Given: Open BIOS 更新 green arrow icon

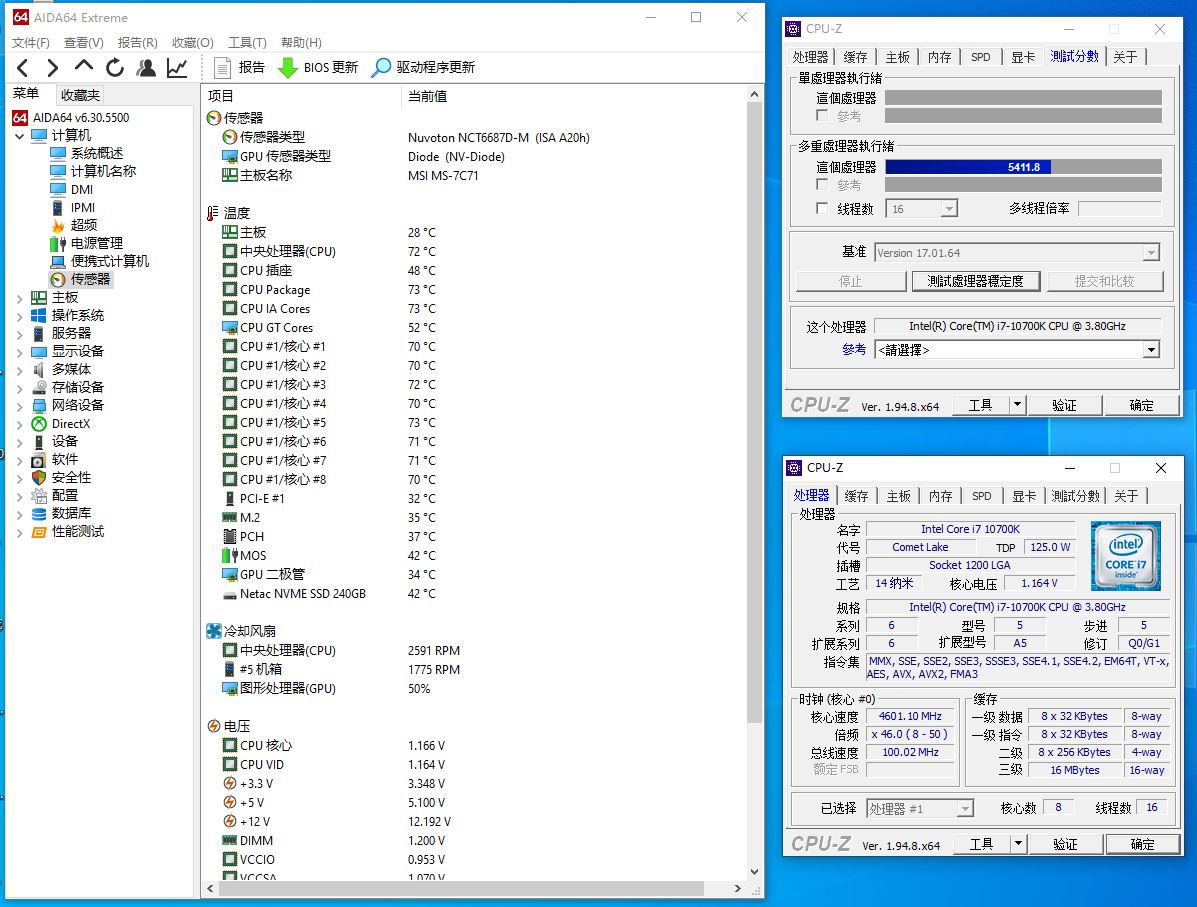Looking at the screenshot, I should [x=287, y=68].
